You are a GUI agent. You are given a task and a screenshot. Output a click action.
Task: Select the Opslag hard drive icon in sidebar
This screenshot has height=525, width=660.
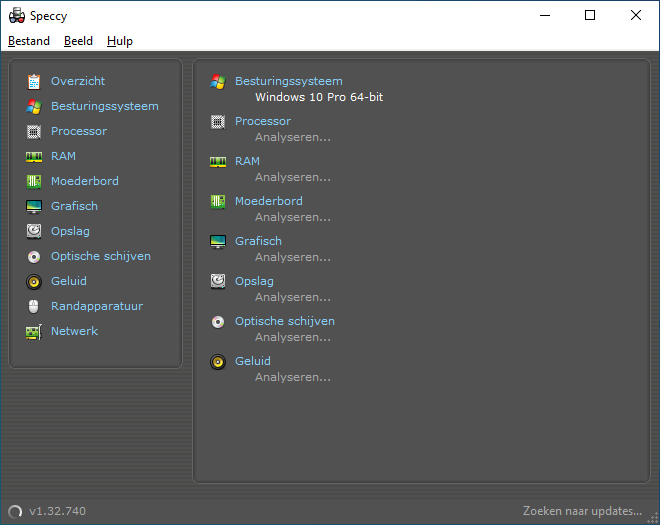click(34, 231)
